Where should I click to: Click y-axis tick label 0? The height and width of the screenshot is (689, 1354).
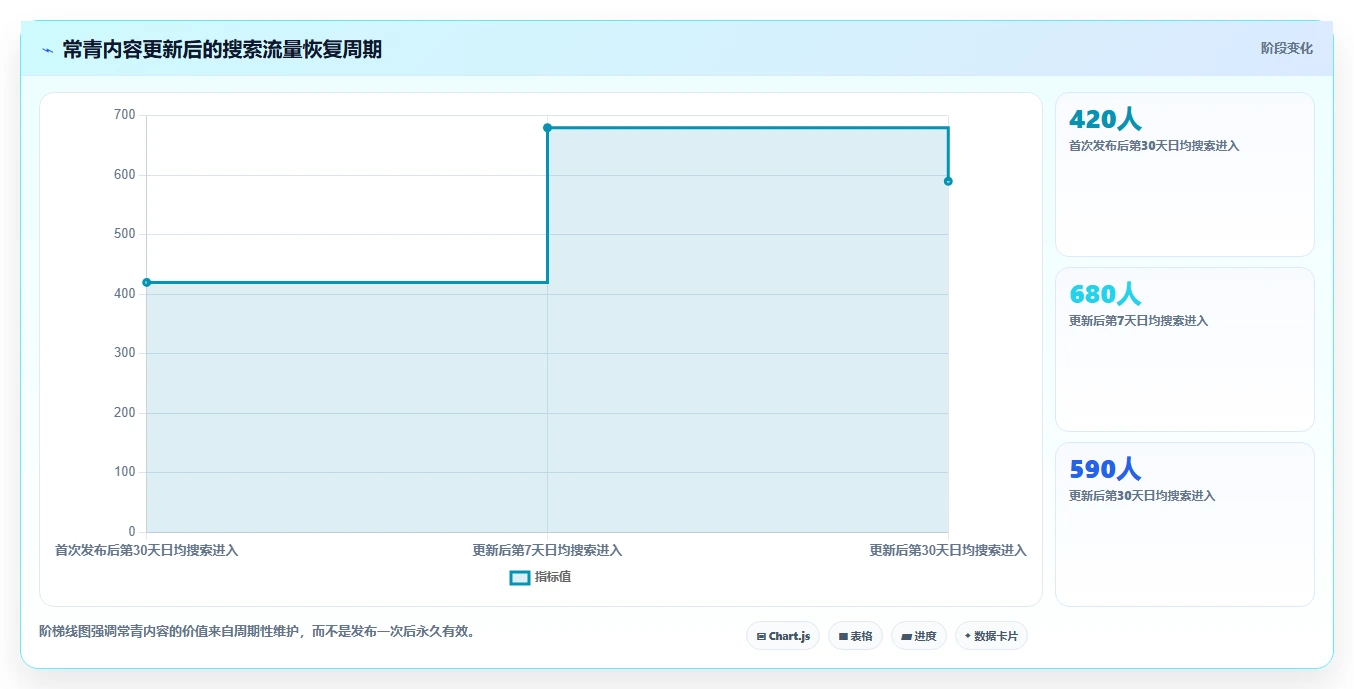(x=132, y=531)
